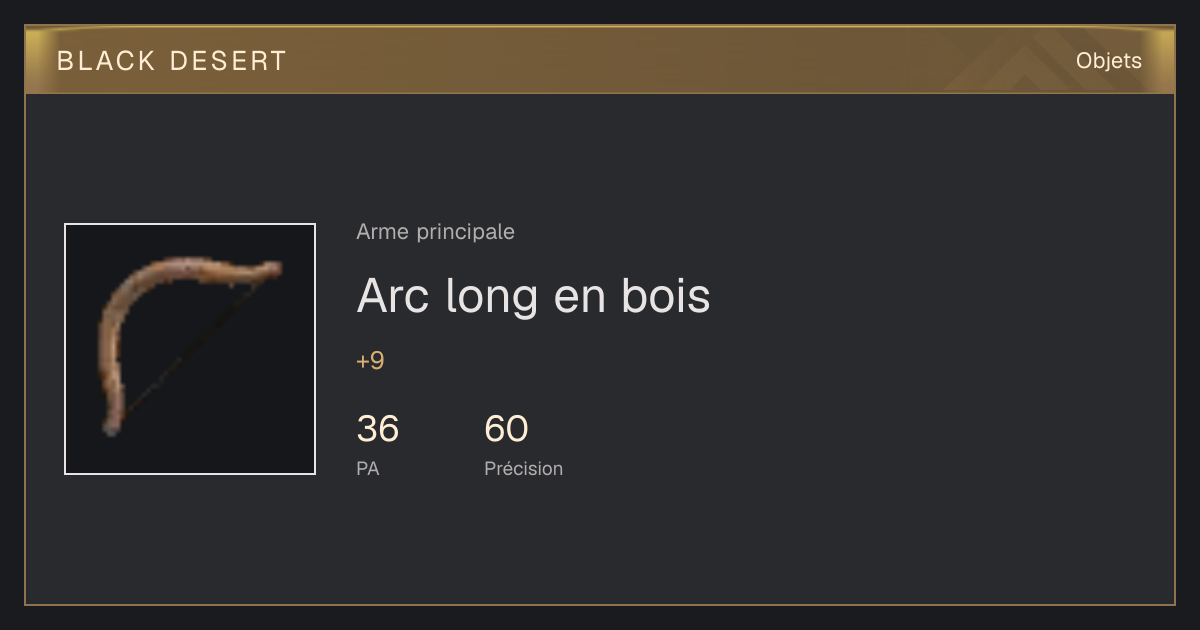Click the BLACK DESERT header title
The image size is (1200, 630).
(172, 61)
